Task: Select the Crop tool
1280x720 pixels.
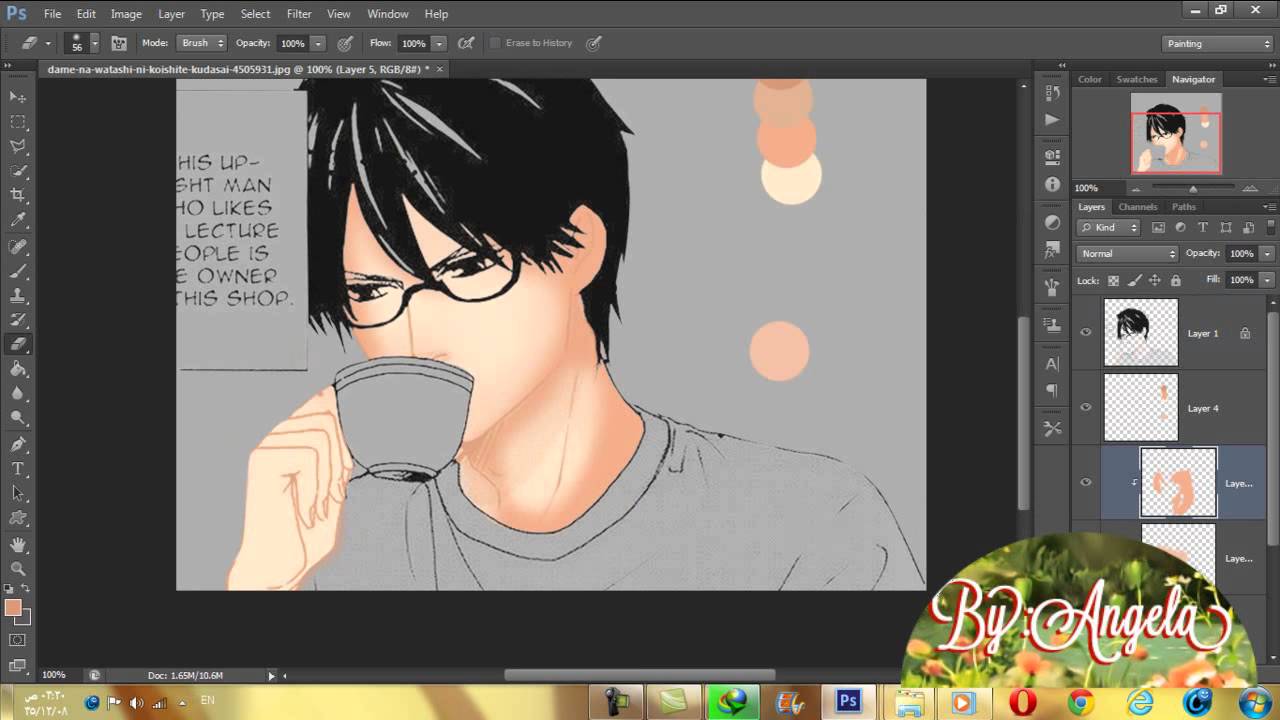Action: 18,196
